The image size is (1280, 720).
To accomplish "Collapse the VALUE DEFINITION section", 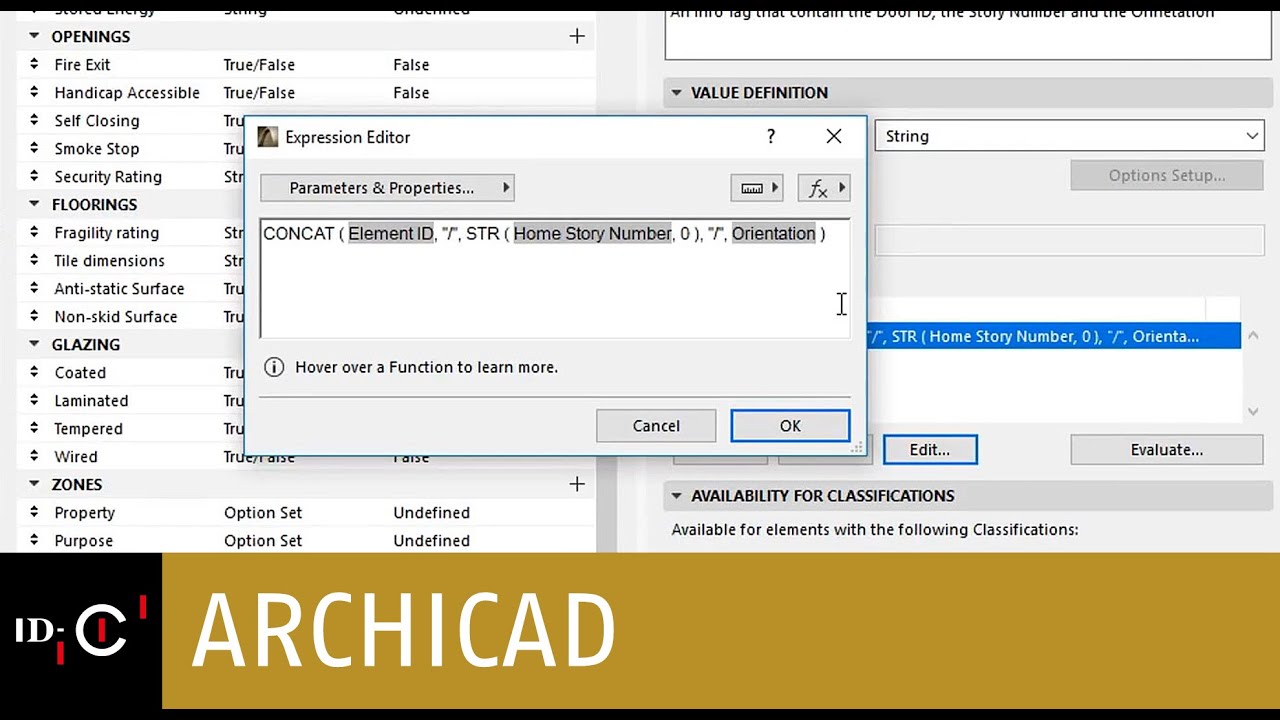I will click(676, 92).
